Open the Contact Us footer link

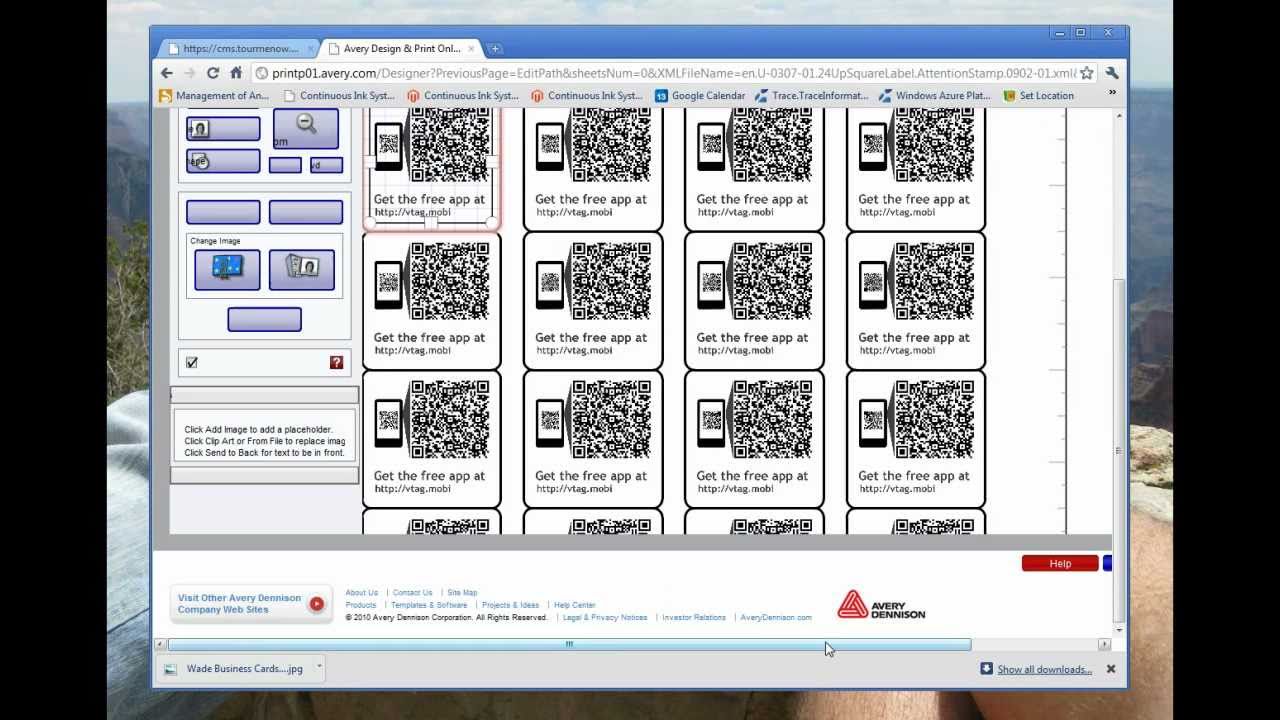click(x=413, y=593)
